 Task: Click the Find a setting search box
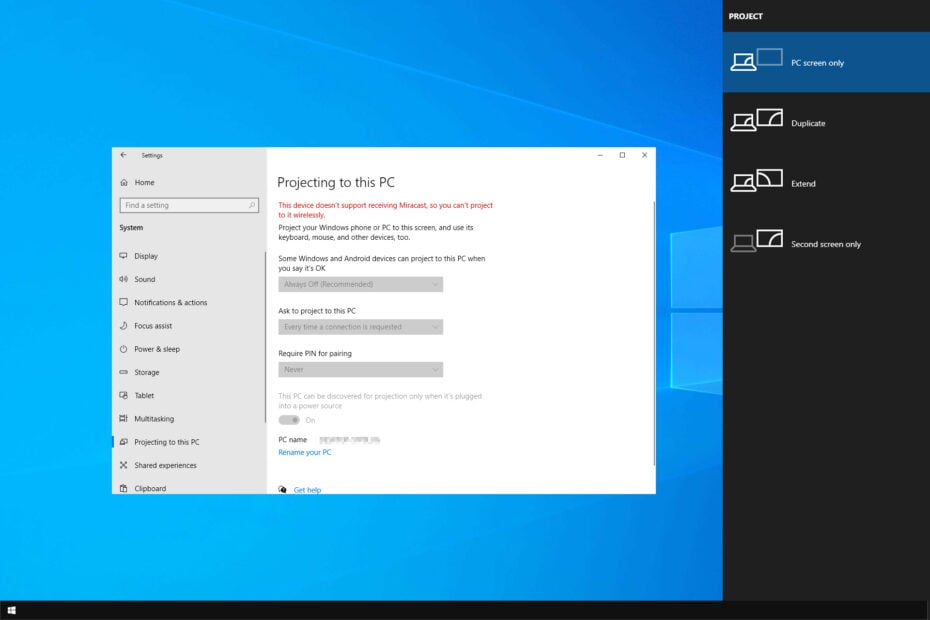(189, 204)
